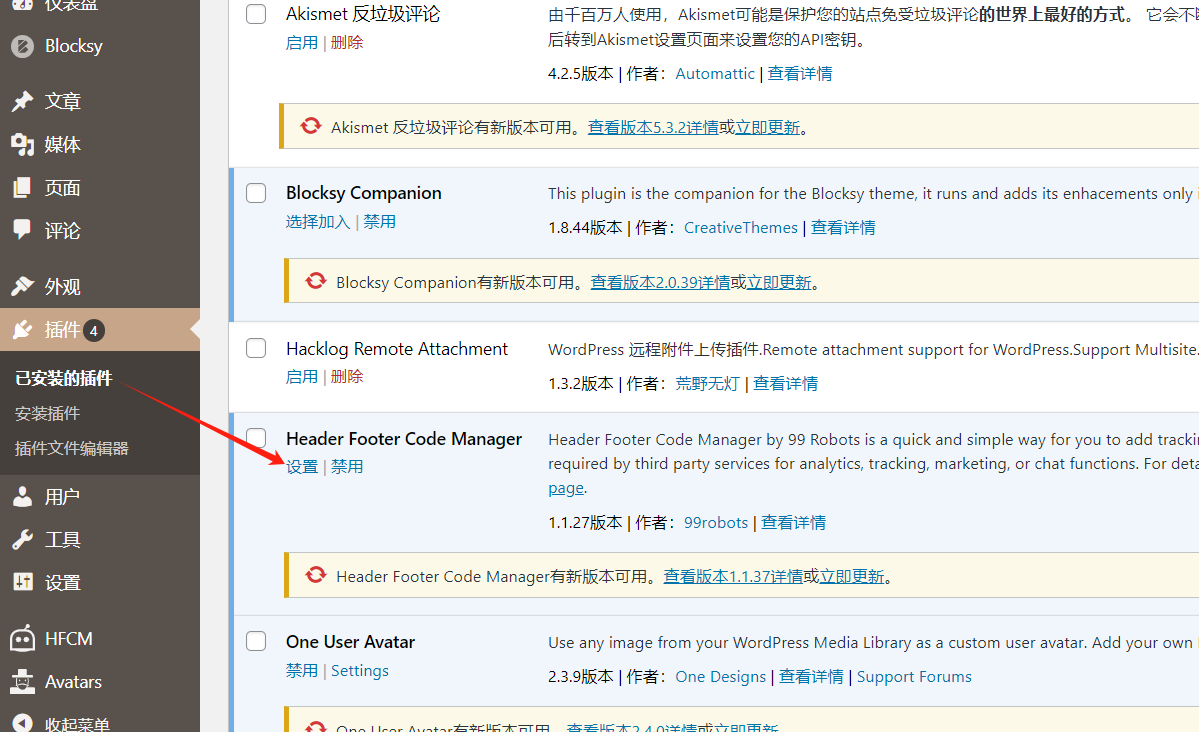Click the sliders icon beside 设置
This screenshot has width=1199, height=732.
pyautogui.click(x=23, y=582)
